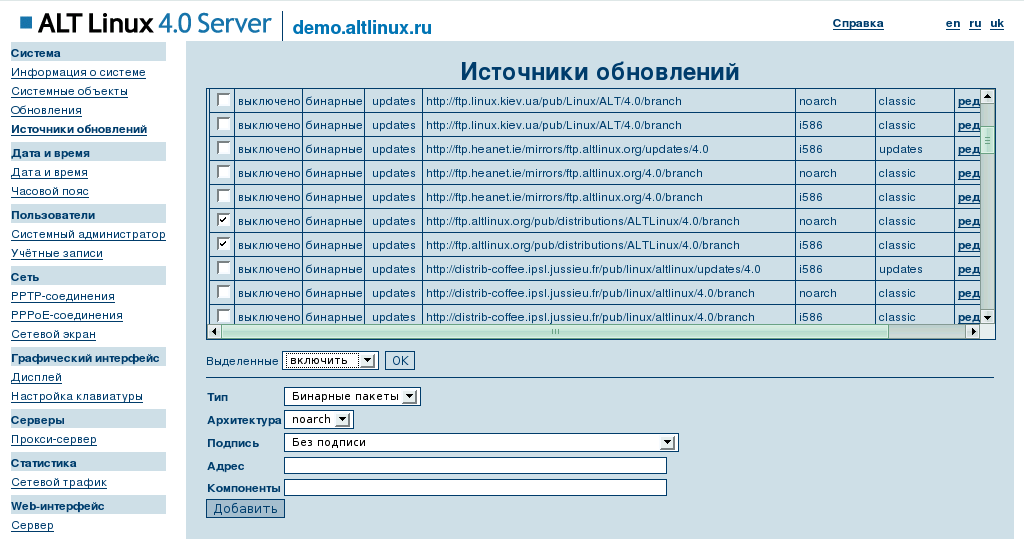Click the Добавить button

point(245,508)
